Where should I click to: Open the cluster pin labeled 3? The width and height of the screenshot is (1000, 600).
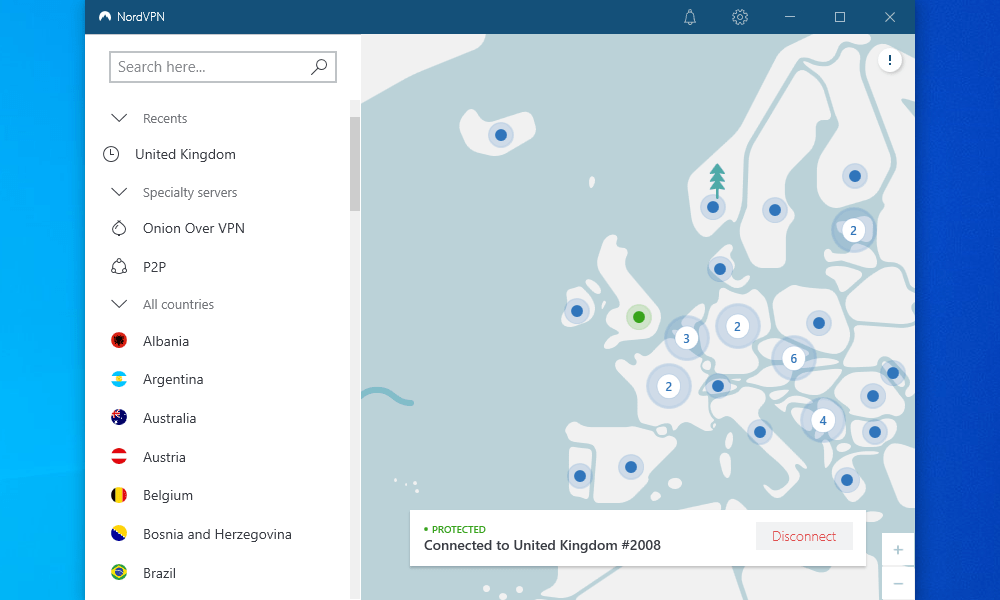point(686,339)
